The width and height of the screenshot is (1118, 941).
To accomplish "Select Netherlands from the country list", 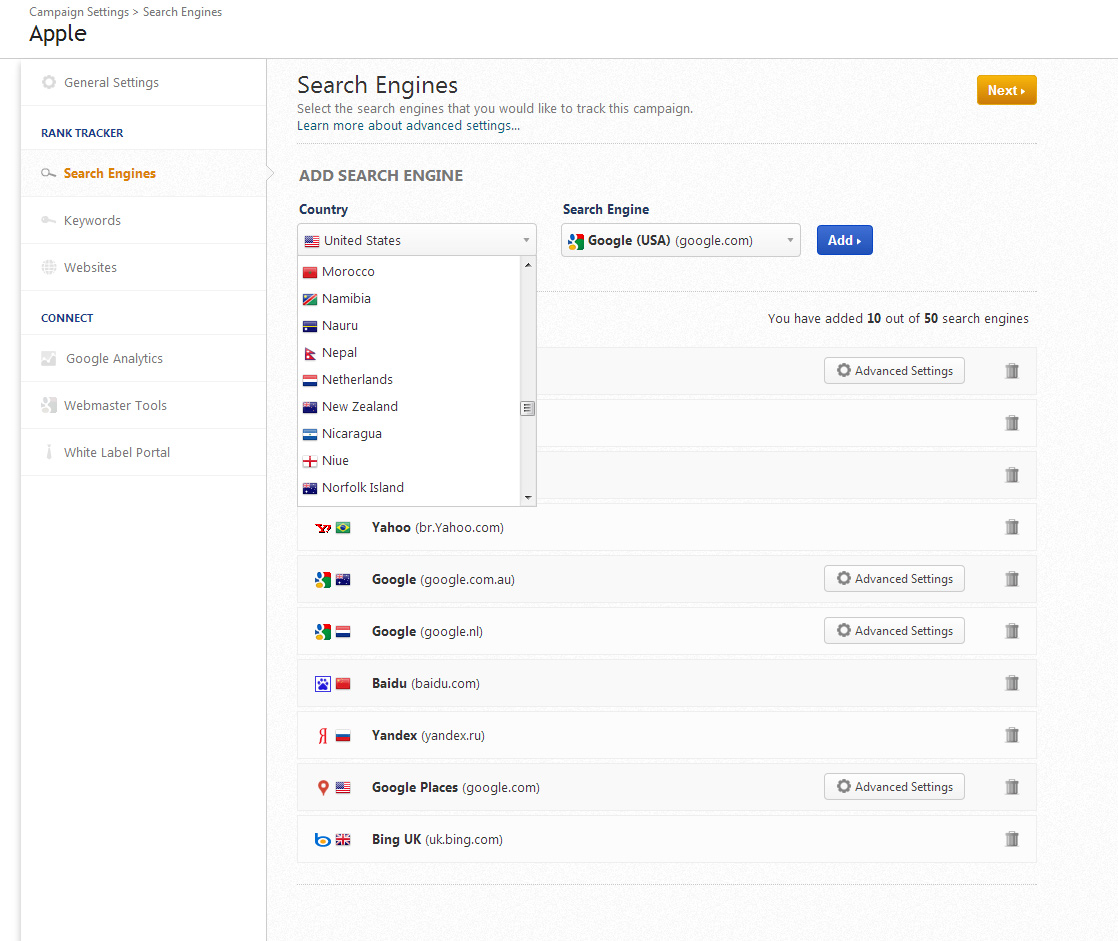I will (357, 380).
